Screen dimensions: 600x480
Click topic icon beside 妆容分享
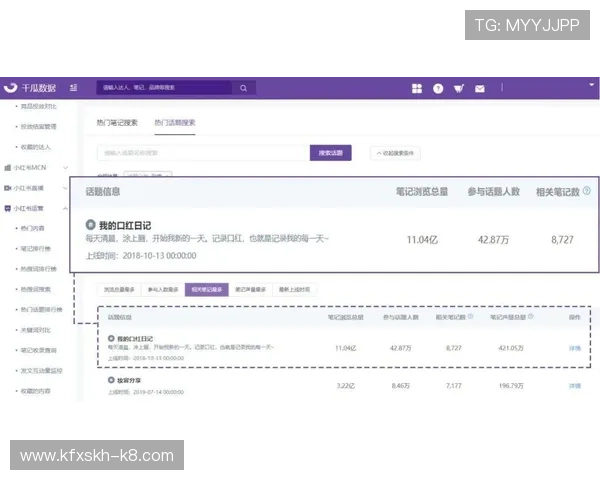pos(111,380)
